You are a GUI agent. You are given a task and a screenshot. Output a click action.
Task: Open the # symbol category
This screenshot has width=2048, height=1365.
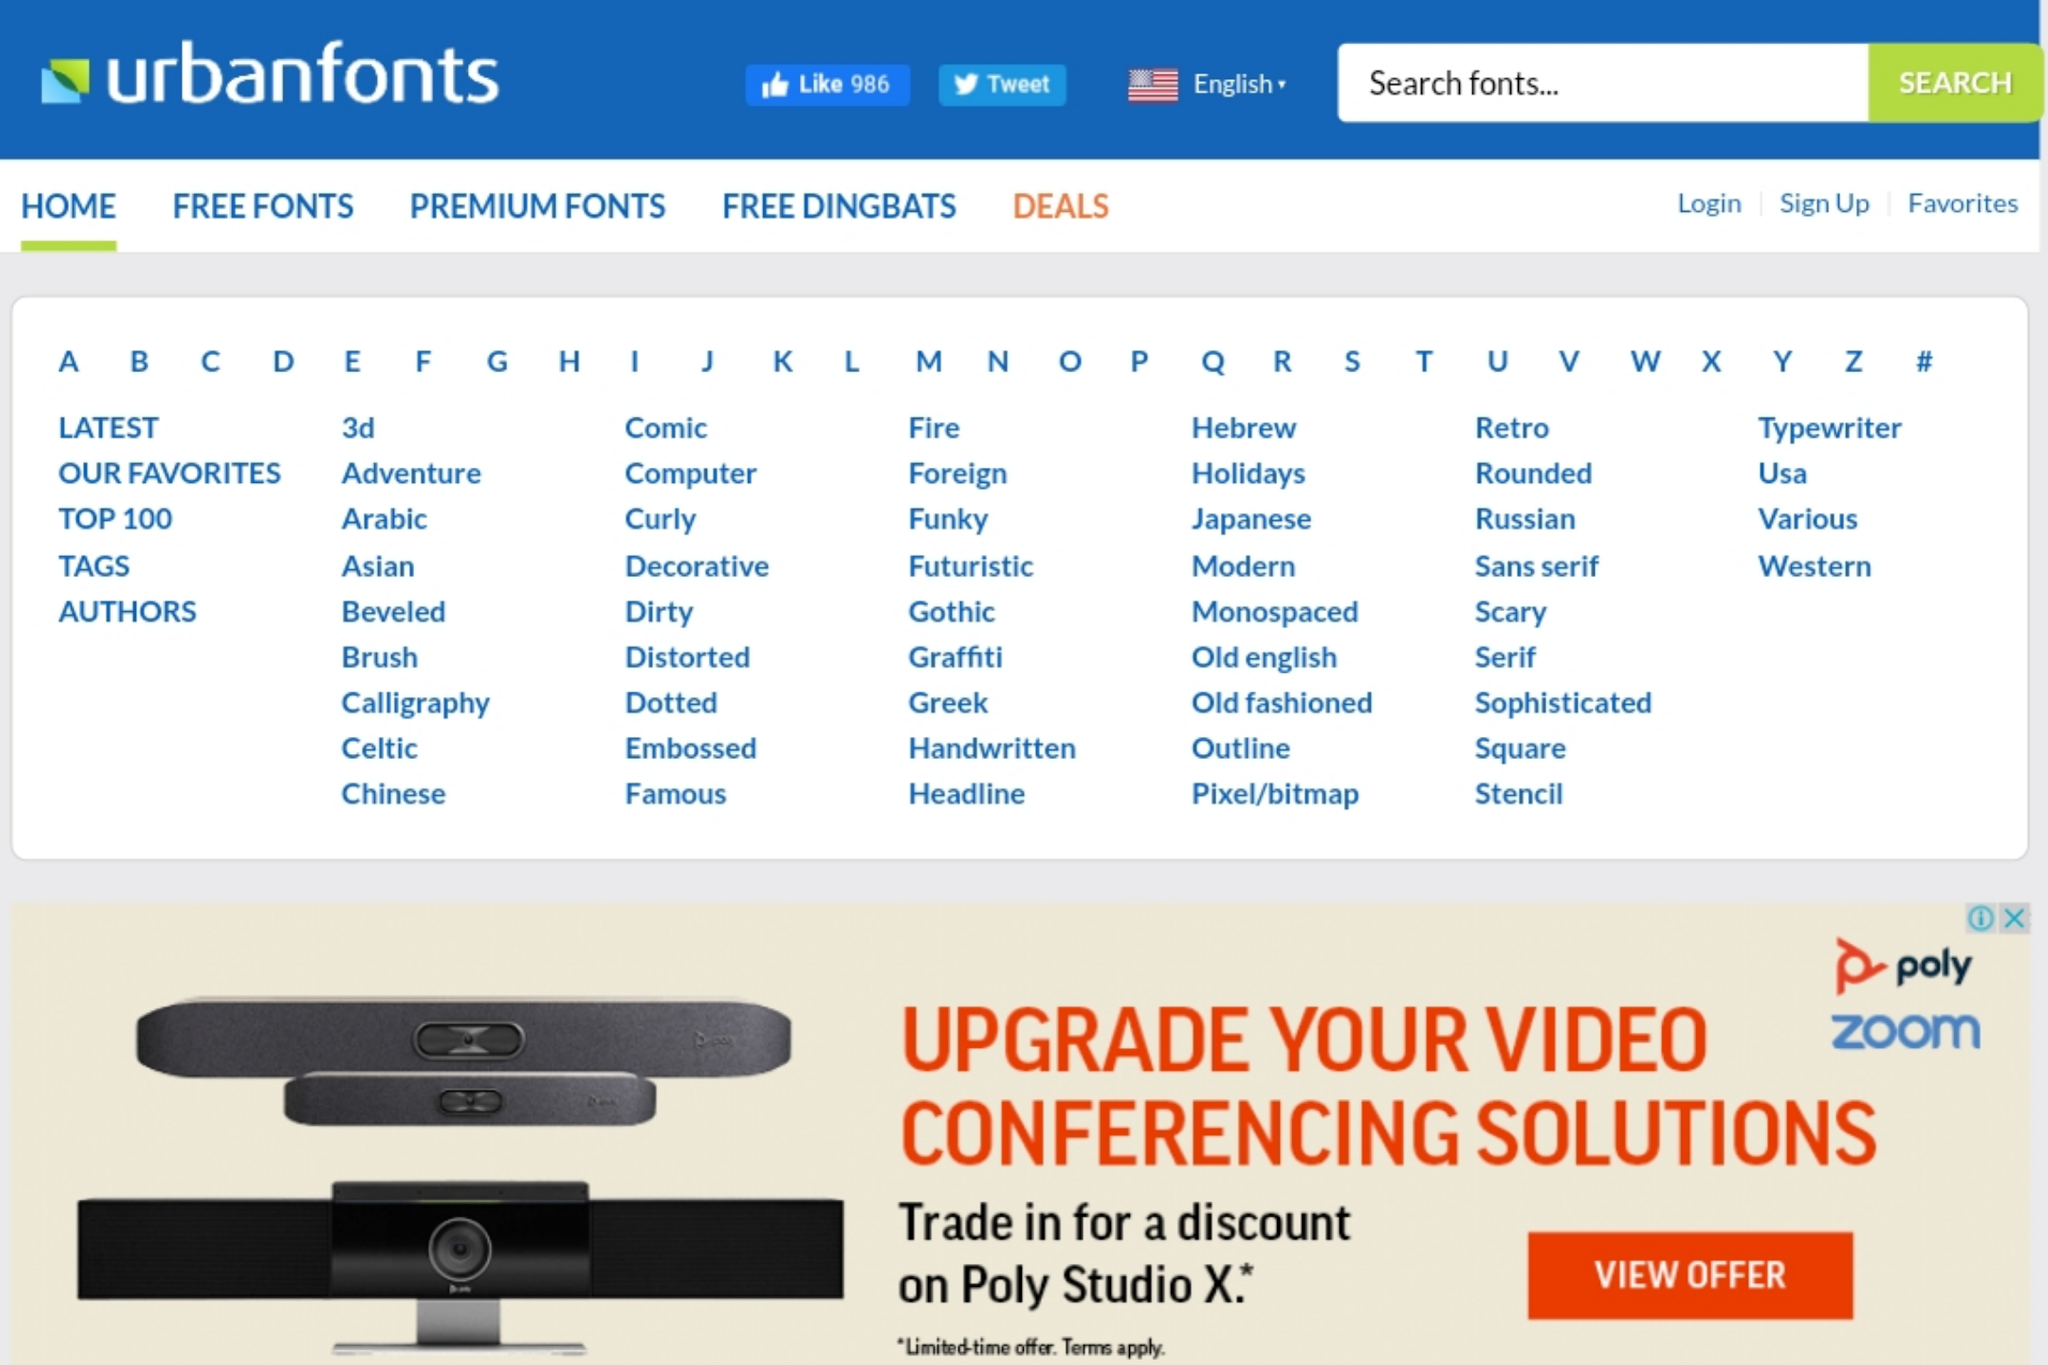[1922, 358]
